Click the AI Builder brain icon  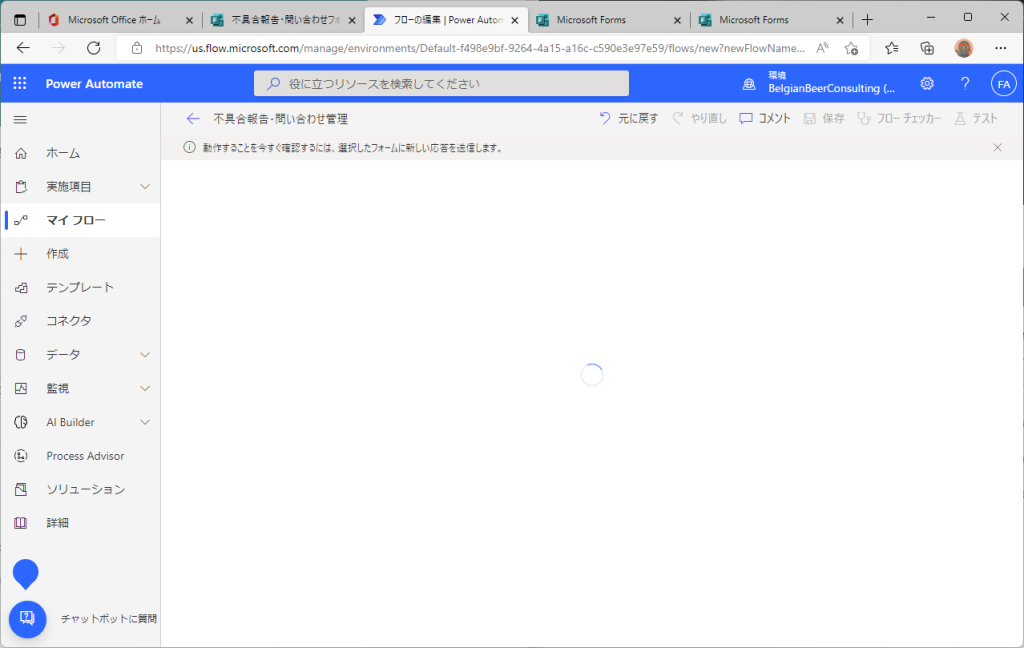pos(21,422)
